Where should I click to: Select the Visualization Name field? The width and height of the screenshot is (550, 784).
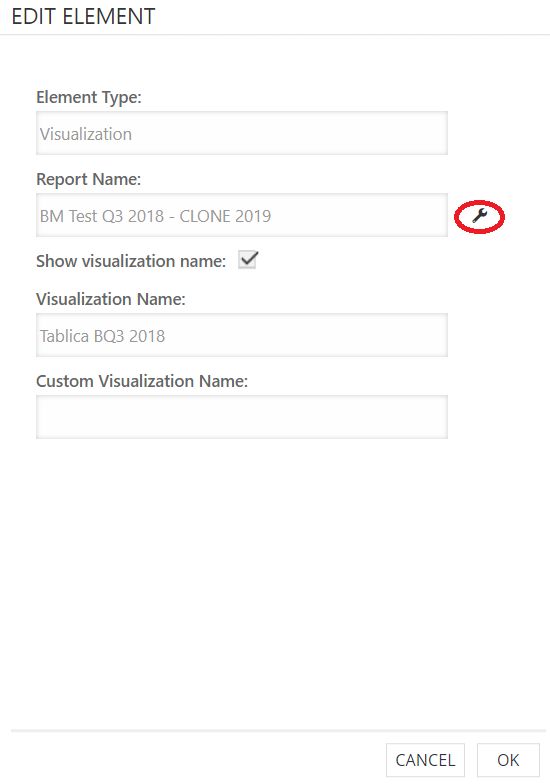pos(242,335)
